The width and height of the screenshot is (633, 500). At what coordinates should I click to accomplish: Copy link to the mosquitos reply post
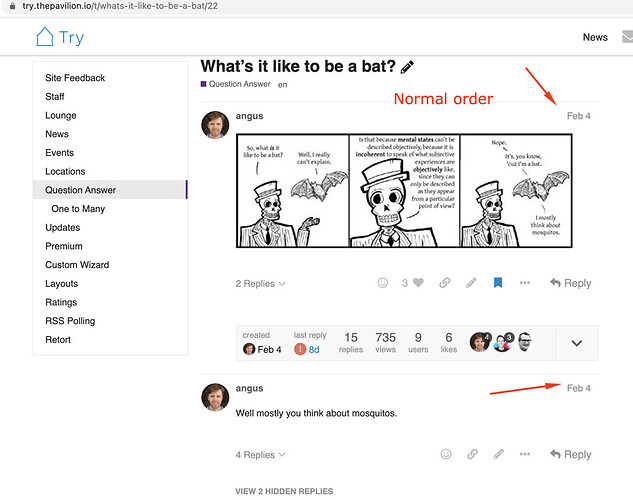pyautogui.click(x=472, y=454)
